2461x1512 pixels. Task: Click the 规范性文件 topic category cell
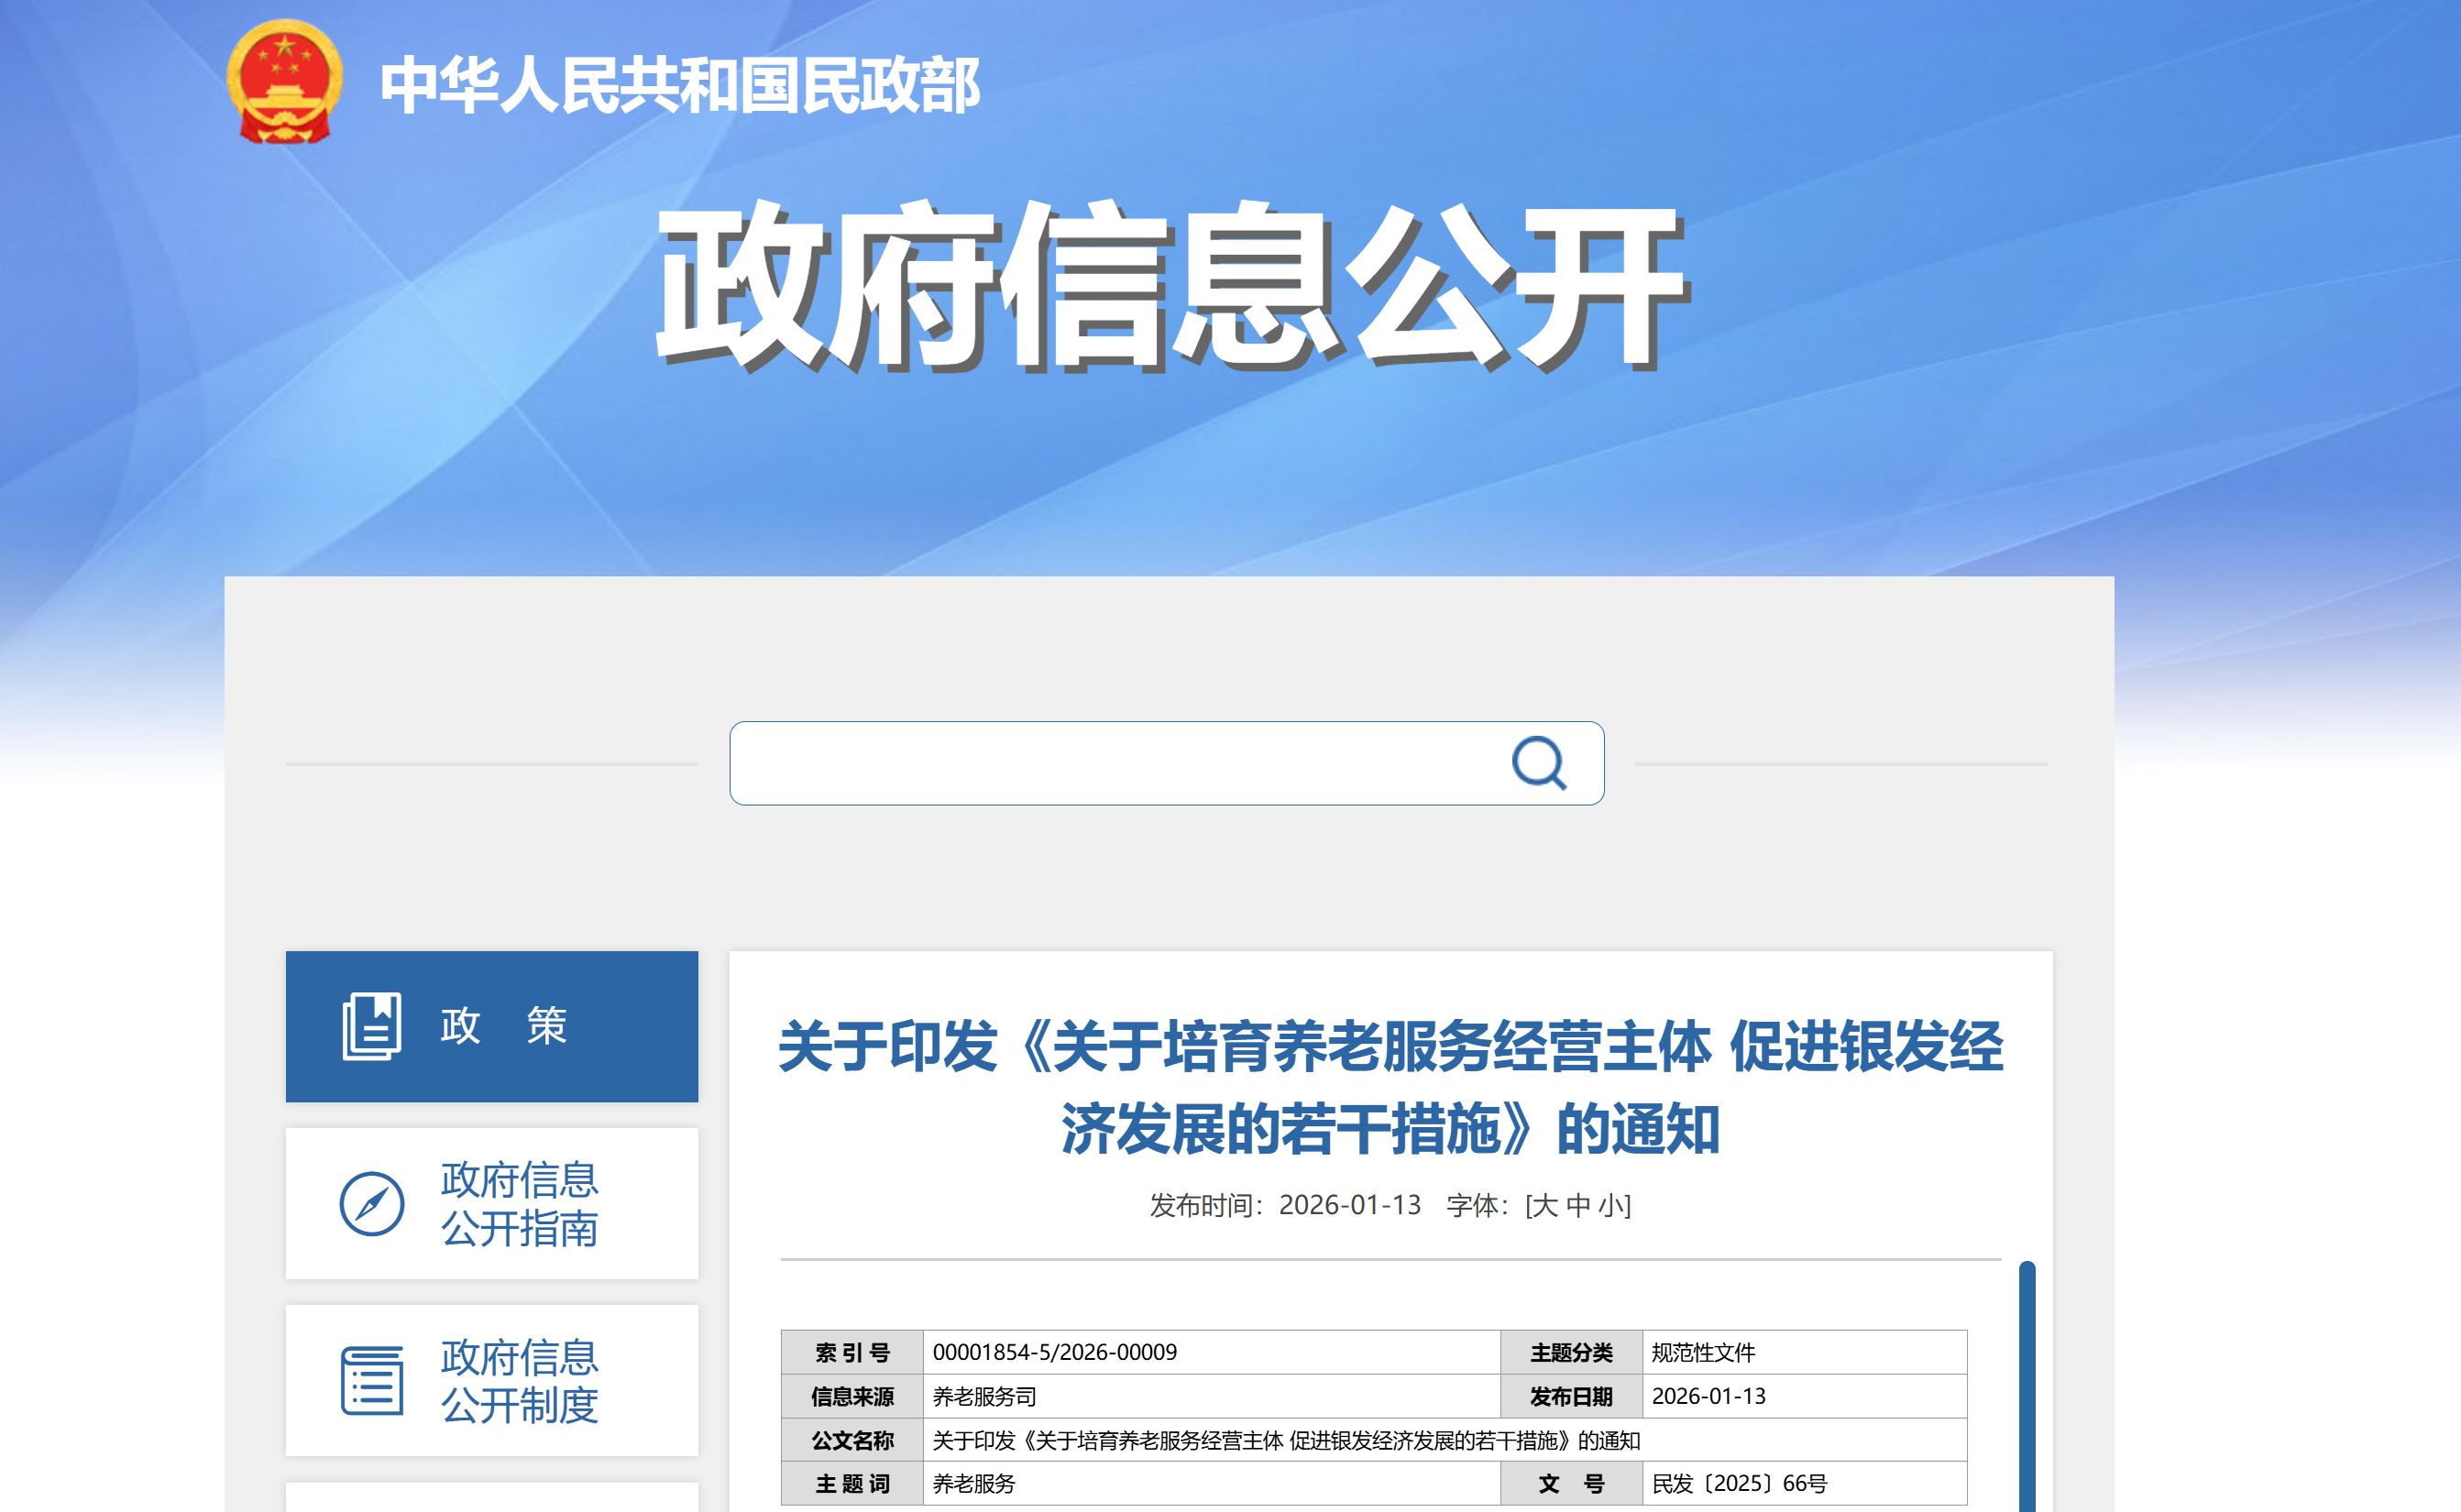(x=1703, y=1352)
